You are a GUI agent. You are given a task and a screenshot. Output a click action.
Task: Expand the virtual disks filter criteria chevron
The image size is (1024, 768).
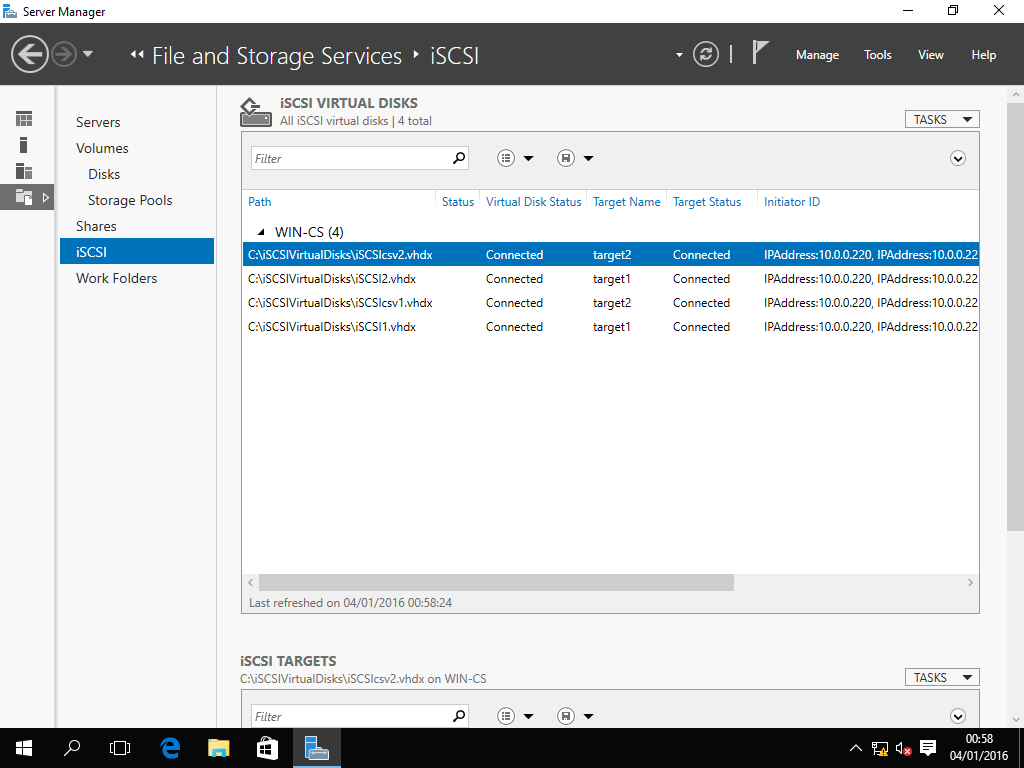[958, 158]
